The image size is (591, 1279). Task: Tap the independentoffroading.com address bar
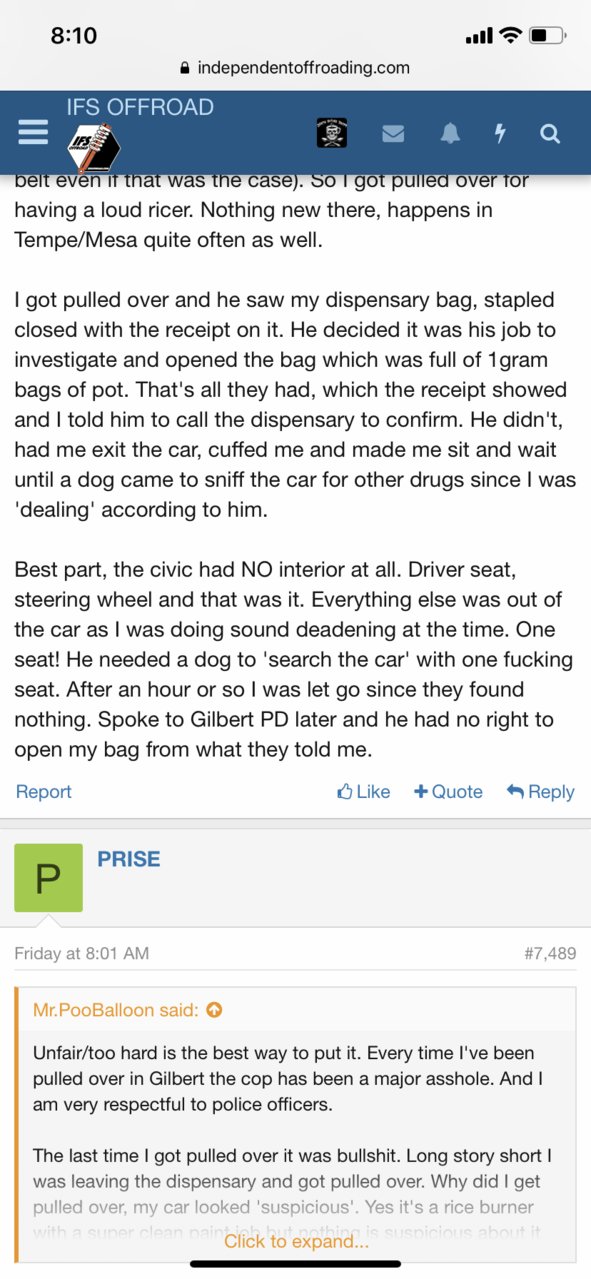pyautogui.click(x=295, y=67)
